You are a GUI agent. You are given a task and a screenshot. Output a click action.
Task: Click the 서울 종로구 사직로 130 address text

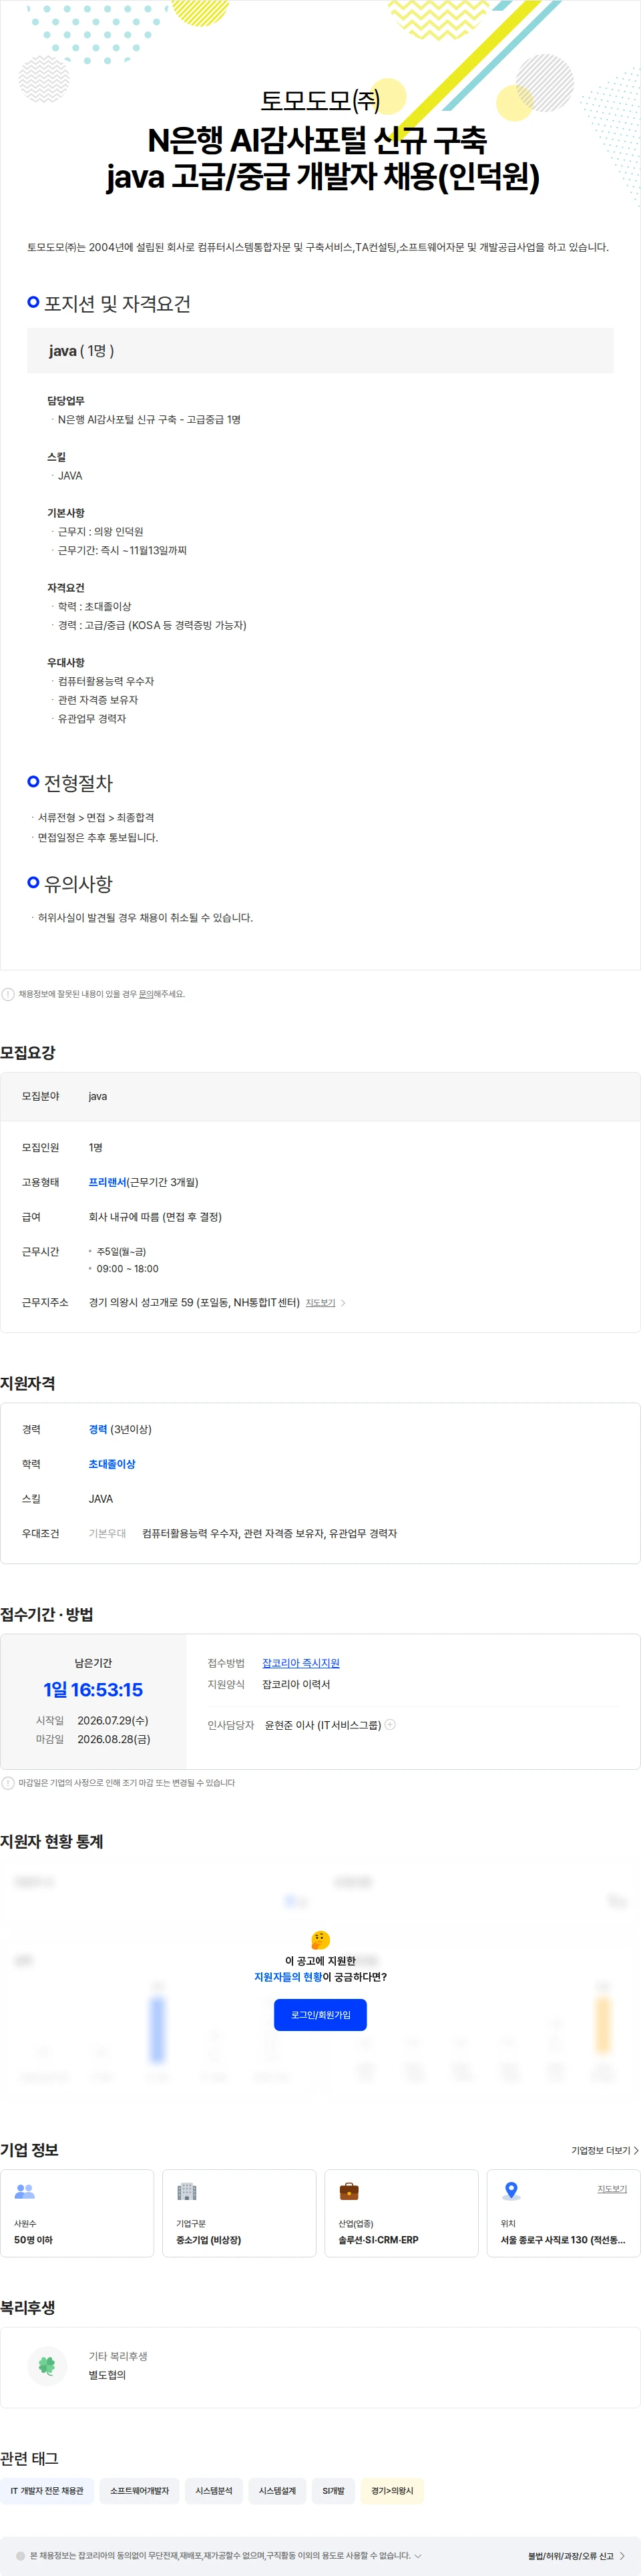(563, 2239)
